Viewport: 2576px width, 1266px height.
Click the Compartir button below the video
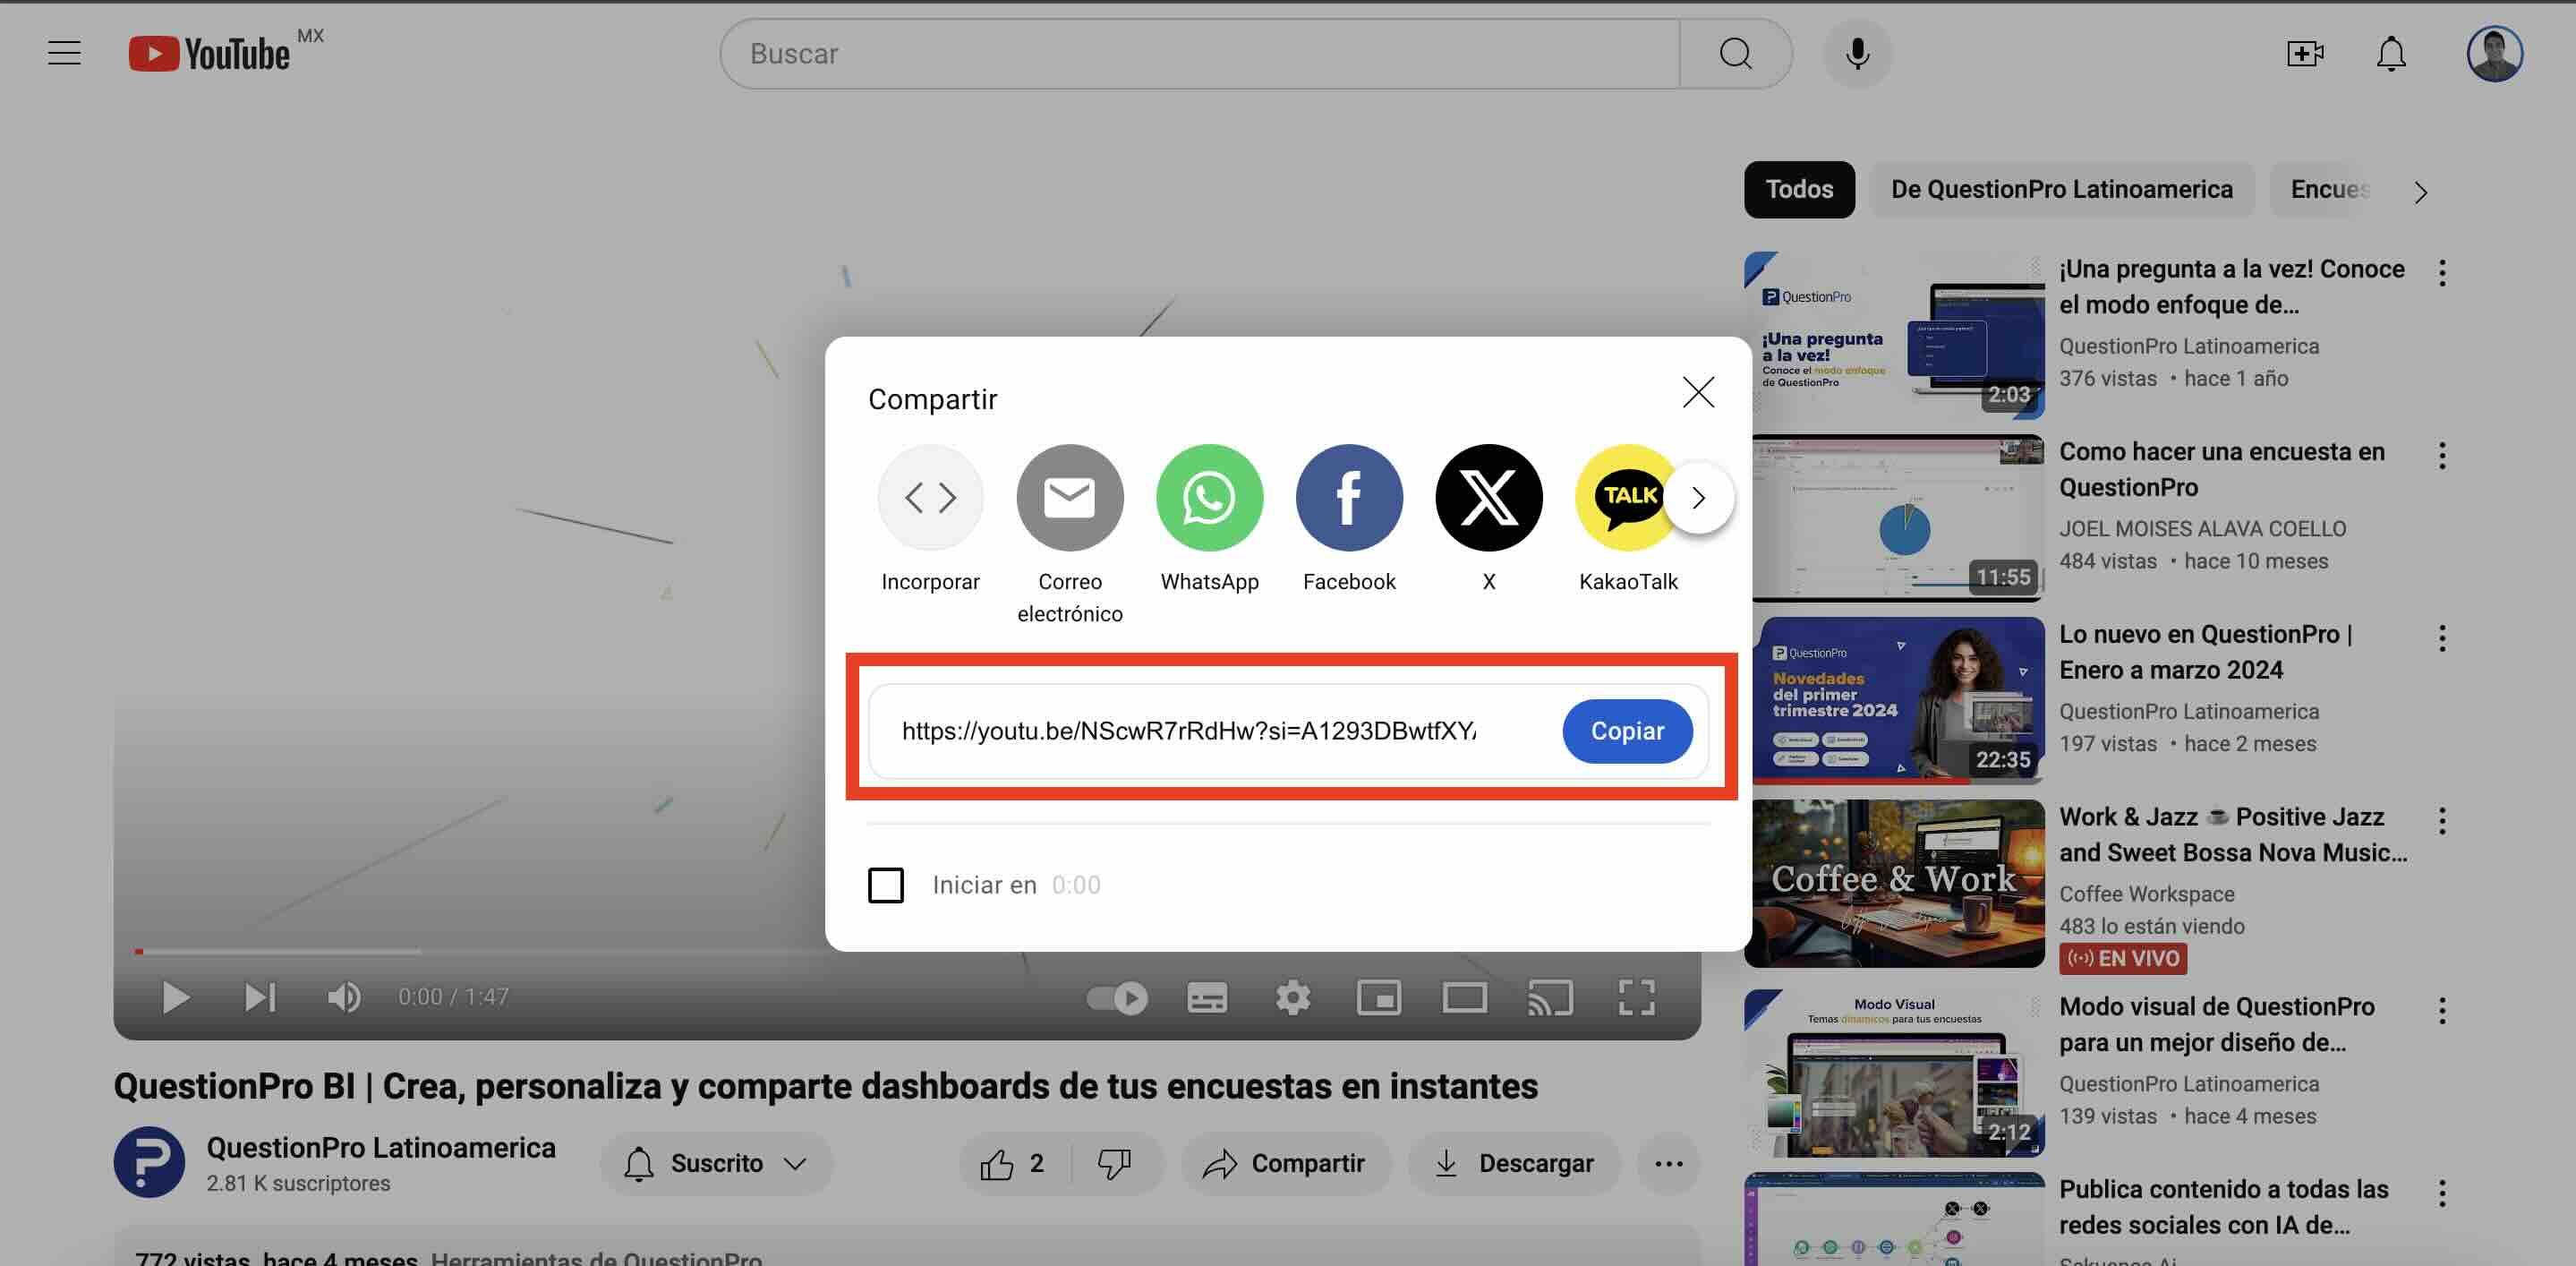pyautogui.click(x=1285, y=1163)
